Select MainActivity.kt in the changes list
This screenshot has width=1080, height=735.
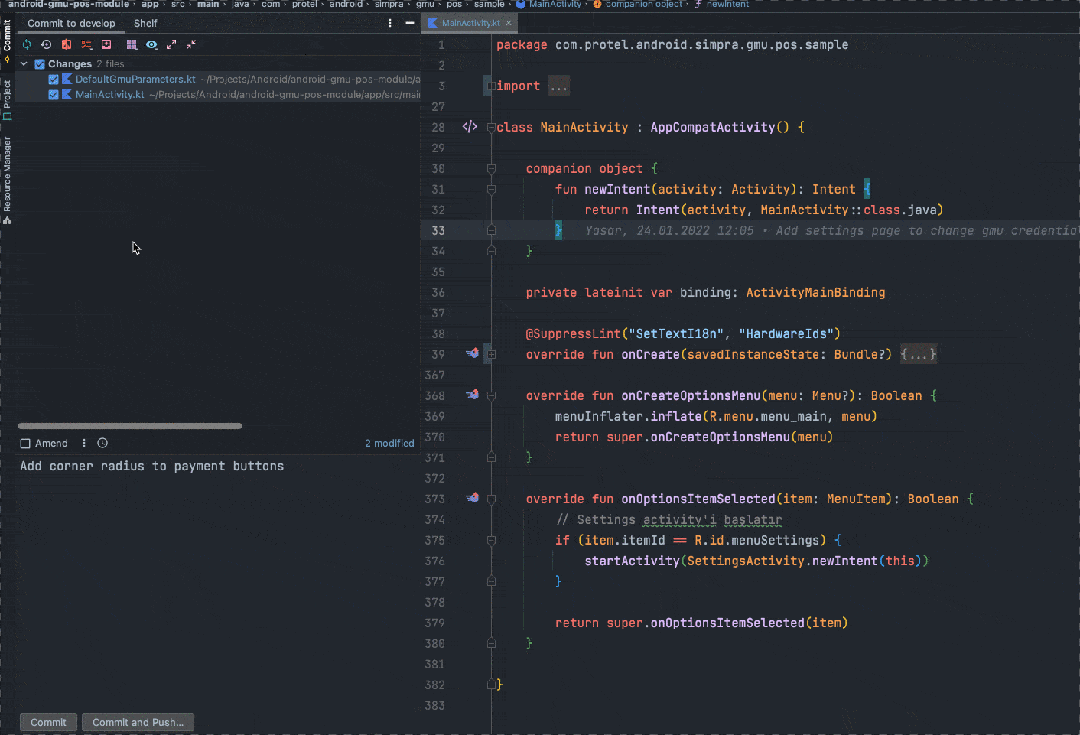tap(110, 94)
